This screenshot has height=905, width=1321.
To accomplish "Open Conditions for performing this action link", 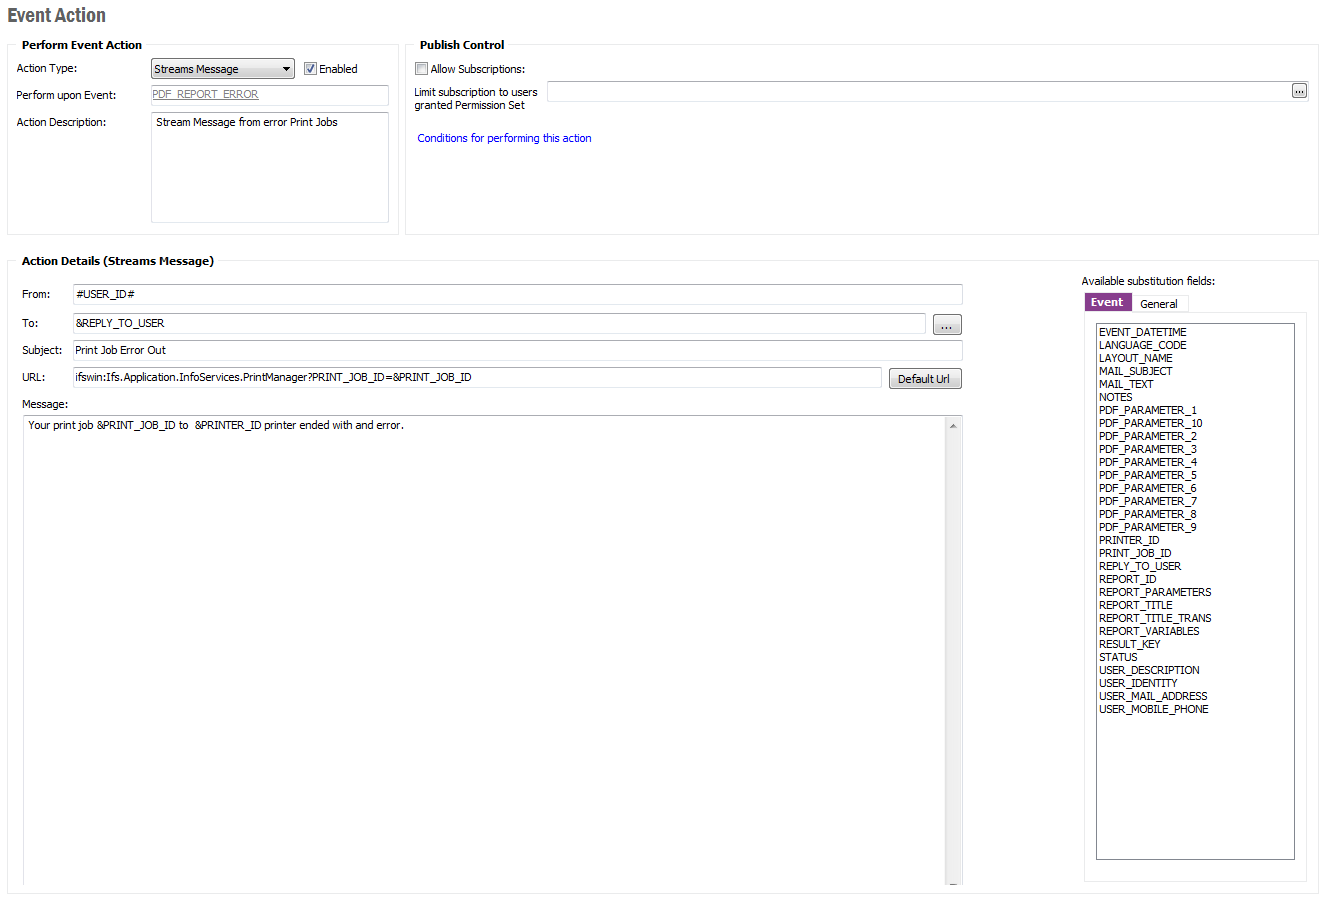I will point(504,138).
